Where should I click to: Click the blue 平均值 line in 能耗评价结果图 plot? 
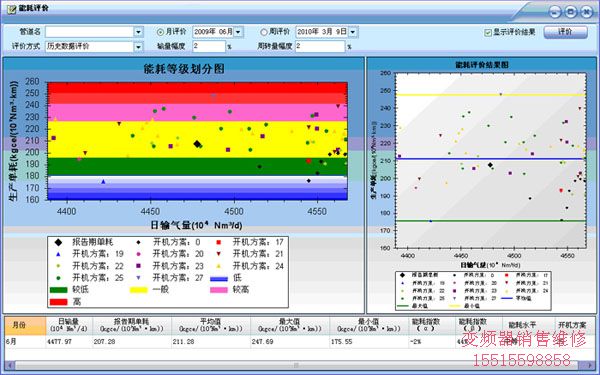pyautogui.click(x=490, y=159)
